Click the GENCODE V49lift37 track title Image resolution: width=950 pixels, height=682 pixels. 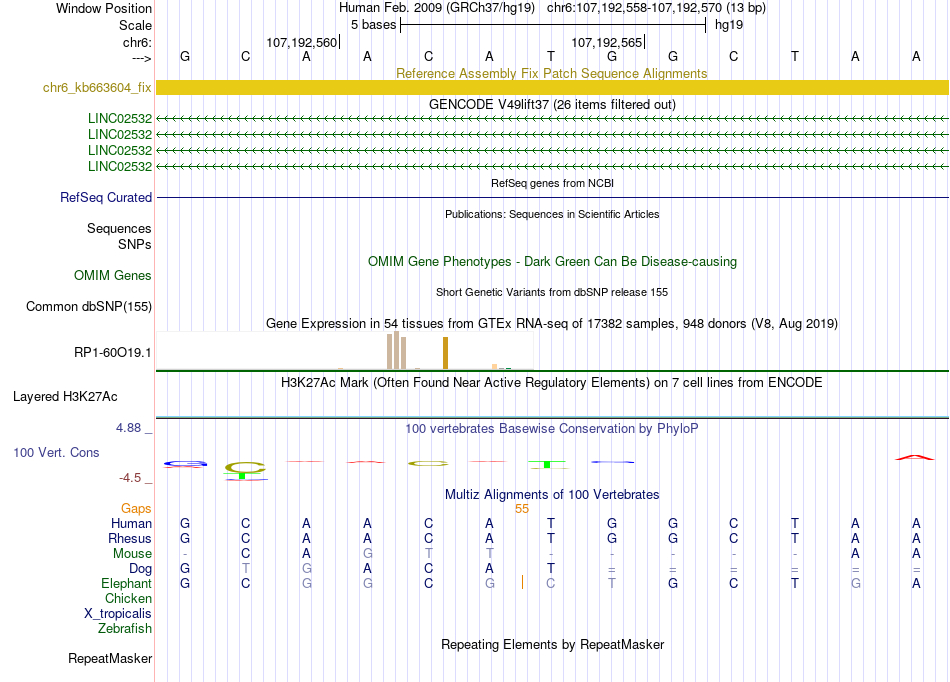pos(552,104)
